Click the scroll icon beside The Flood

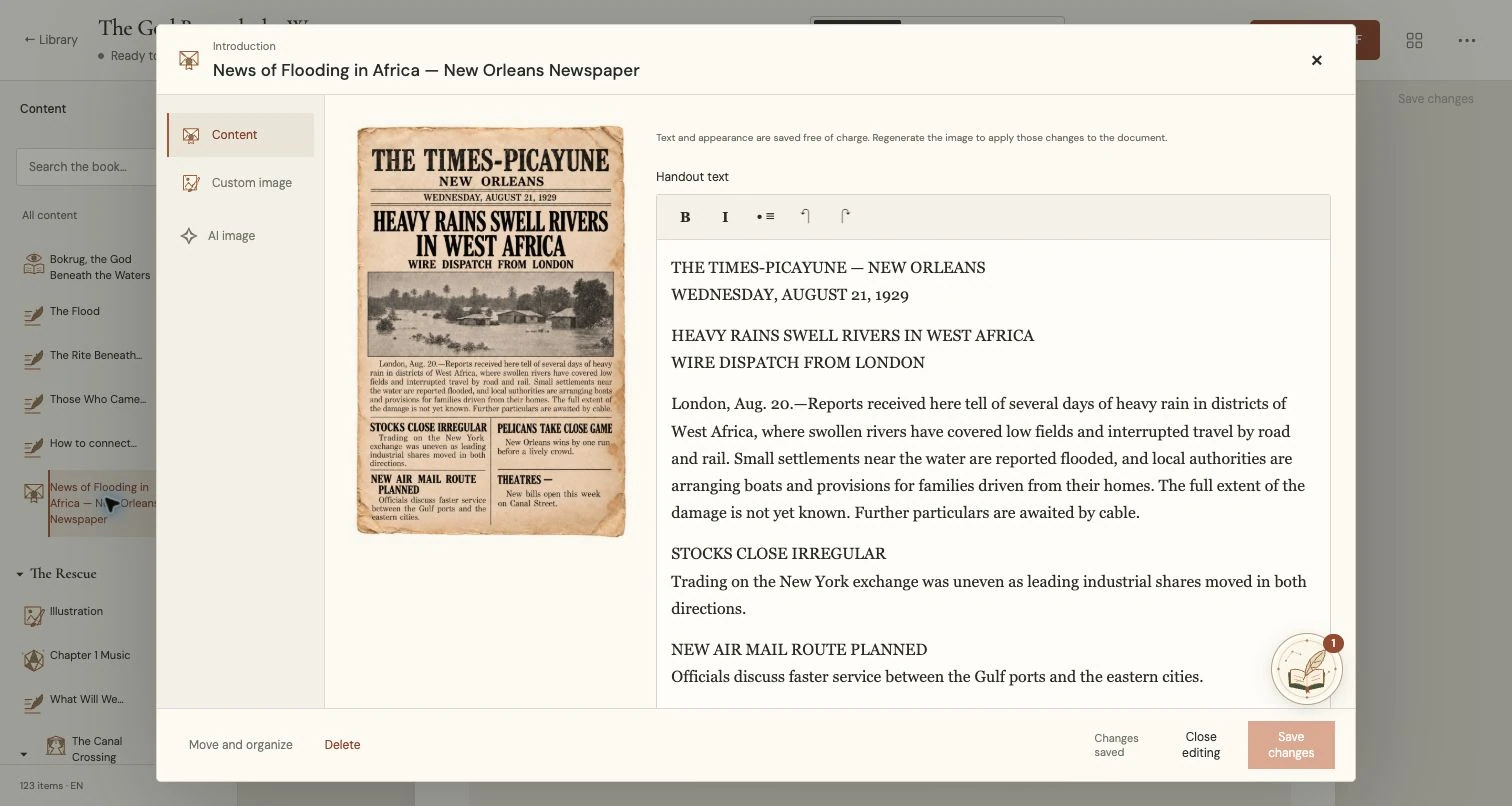click(x=34, y=316)
